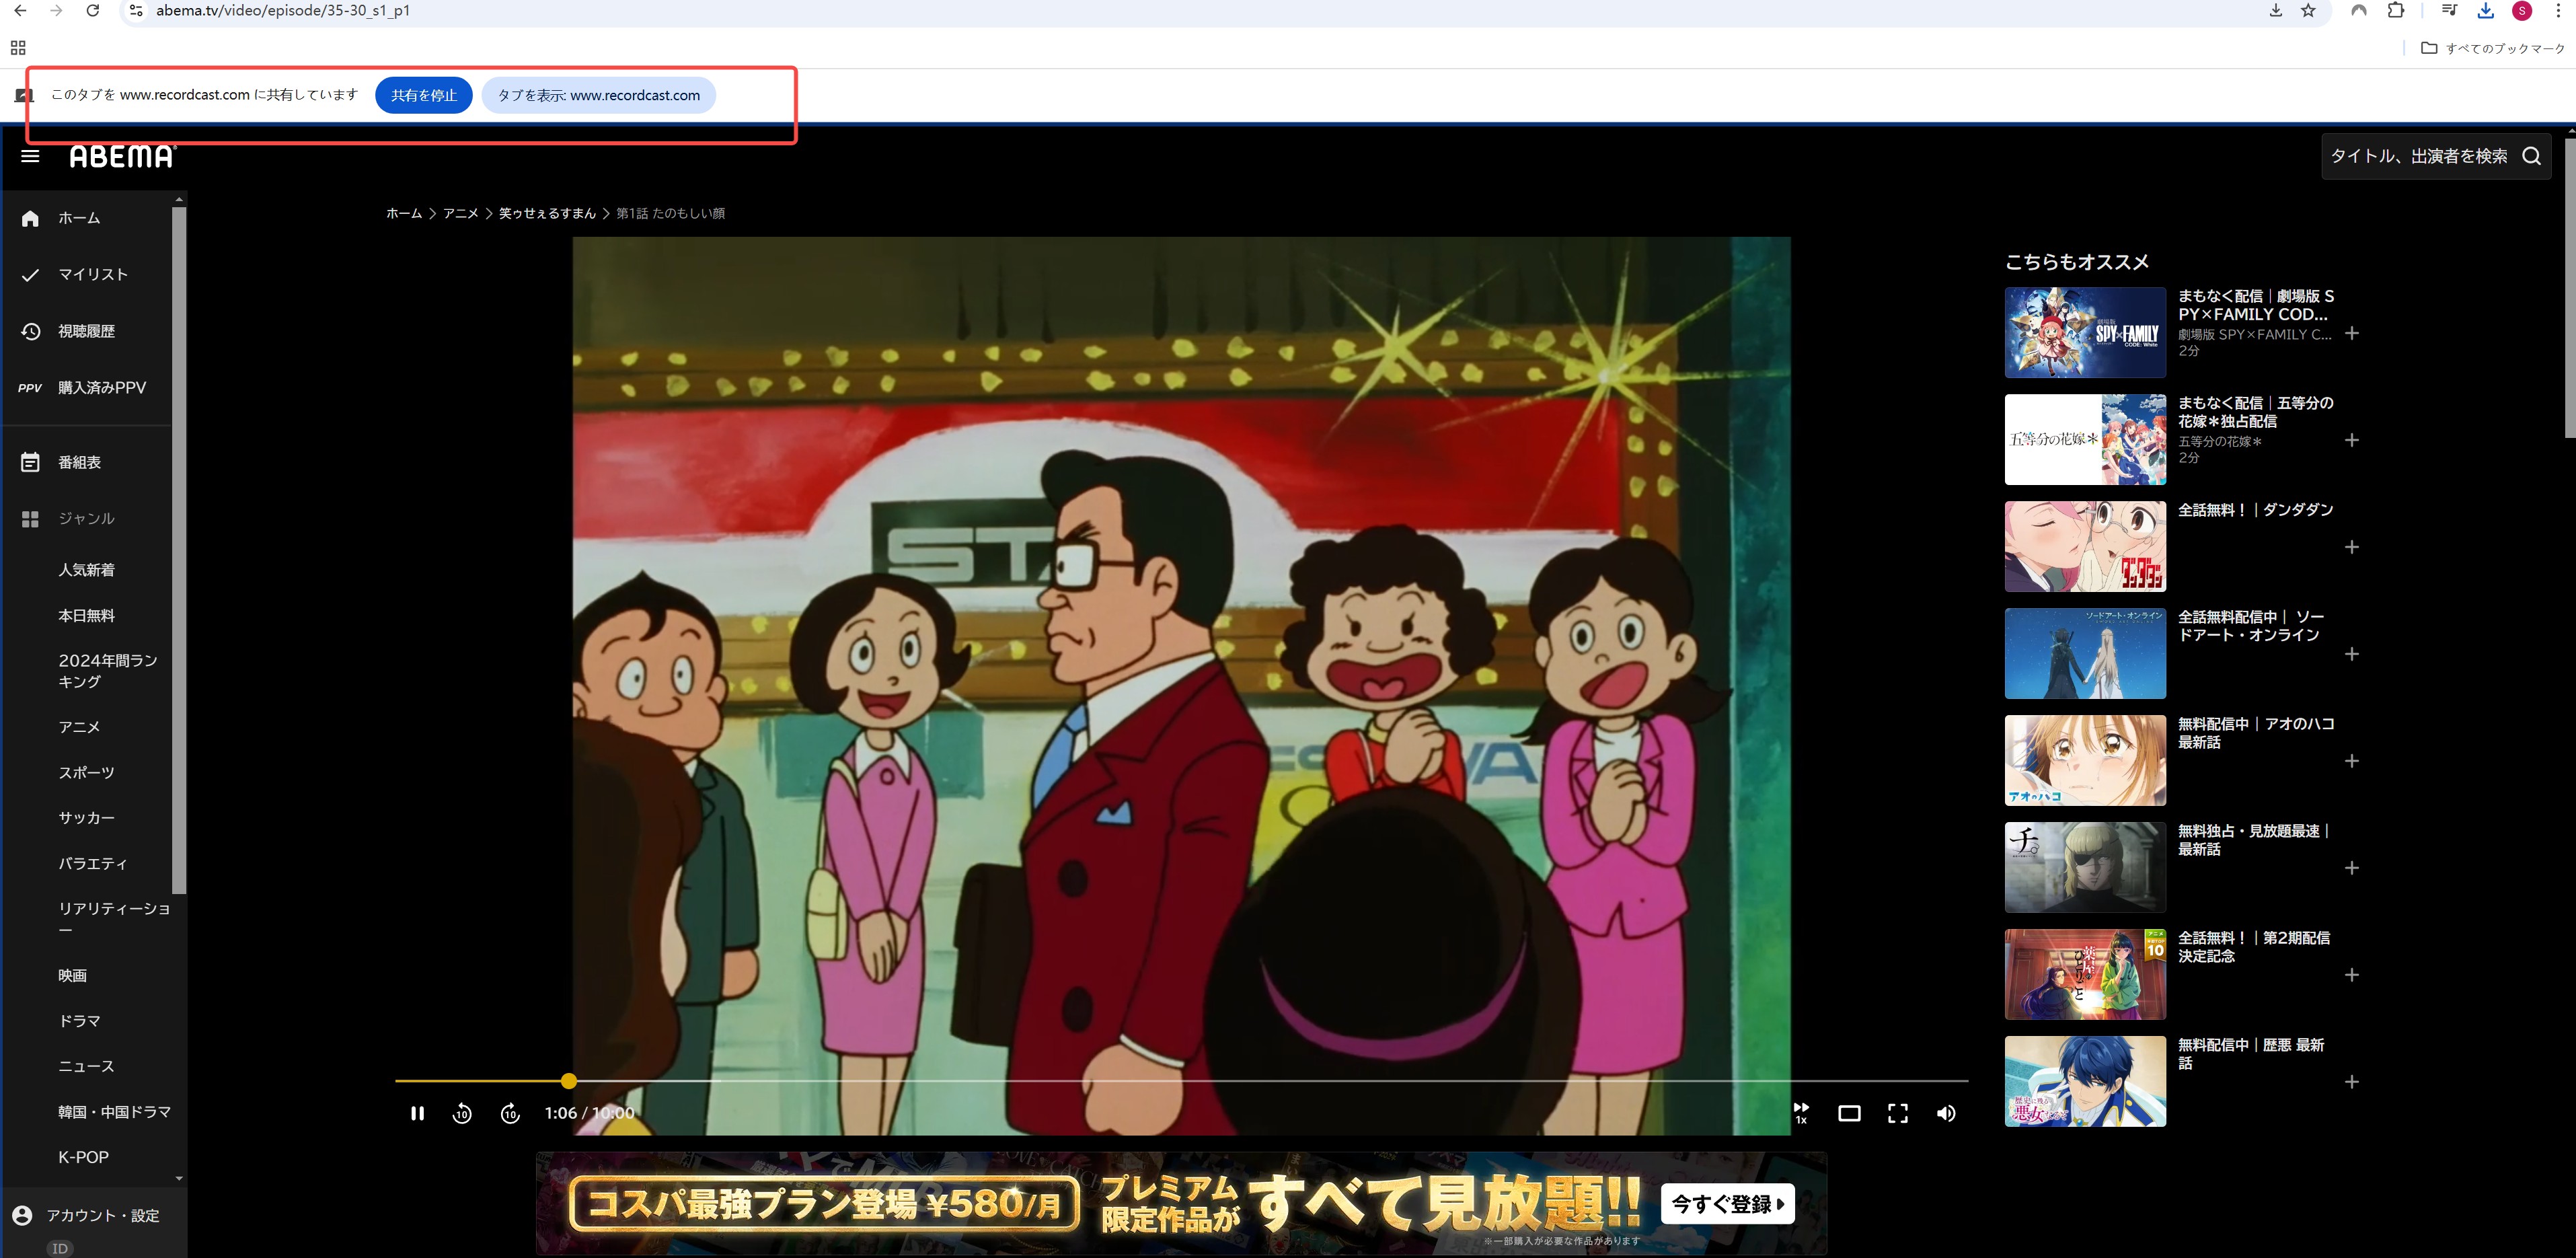
Task: Click 今すぐ登録 banner button
Action: click(x=1728, y=1204)
